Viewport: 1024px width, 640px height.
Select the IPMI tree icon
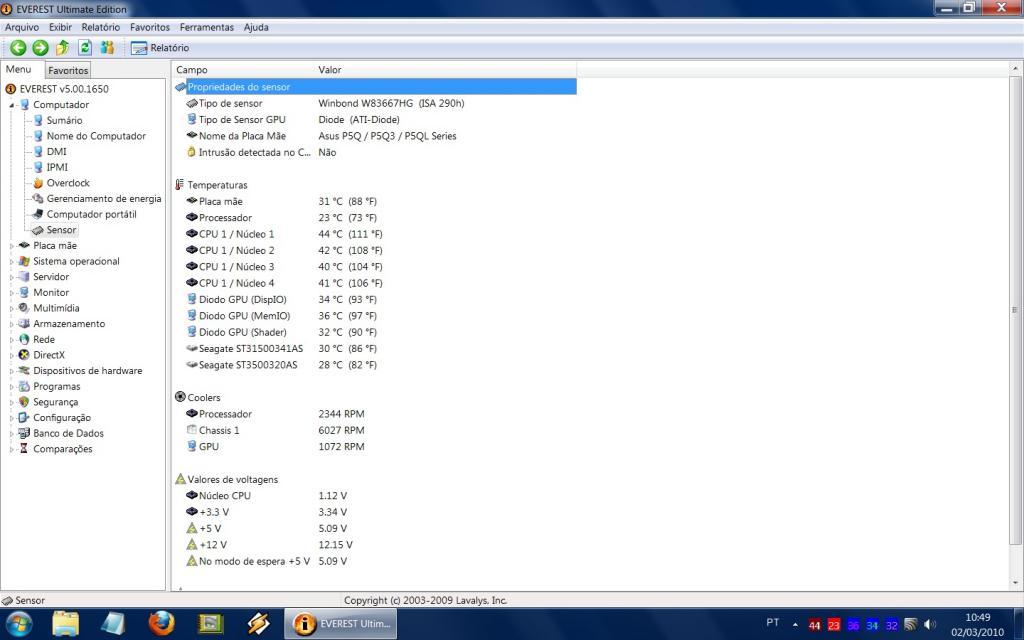coord(38,167)
